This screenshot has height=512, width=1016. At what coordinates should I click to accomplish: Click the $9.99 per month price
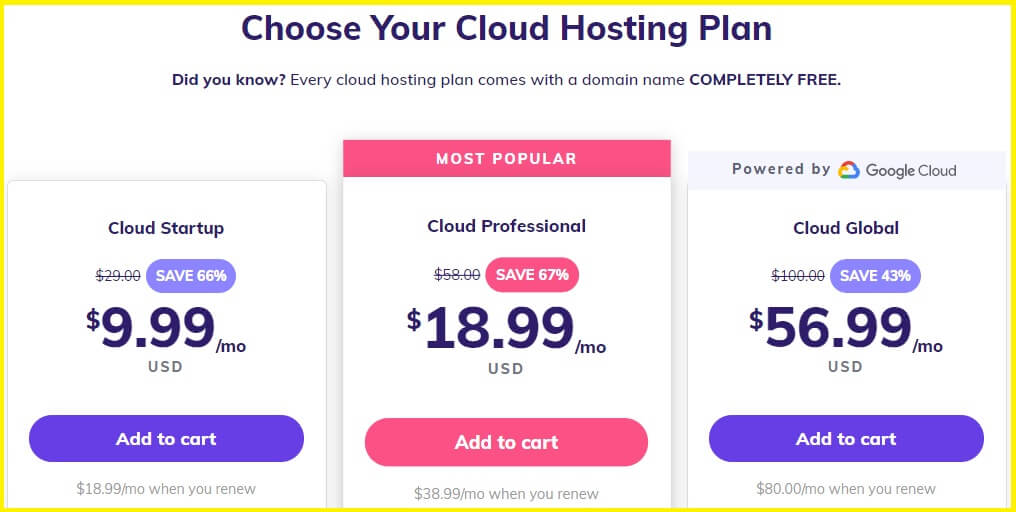pyautogui.click(x=166, y=329)
